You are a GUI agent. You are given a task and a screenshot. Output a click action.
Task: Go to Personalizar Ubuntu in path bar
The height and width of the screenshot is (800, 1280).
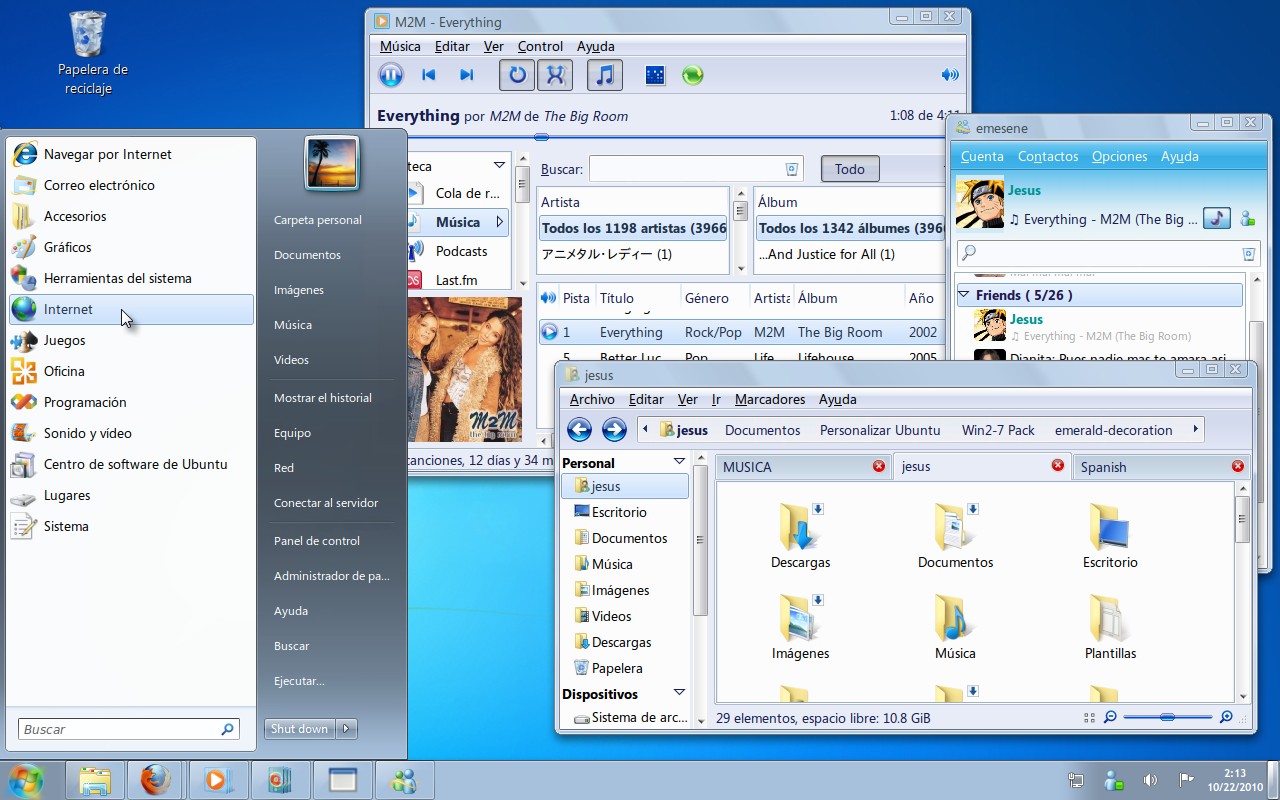point(880,430)
